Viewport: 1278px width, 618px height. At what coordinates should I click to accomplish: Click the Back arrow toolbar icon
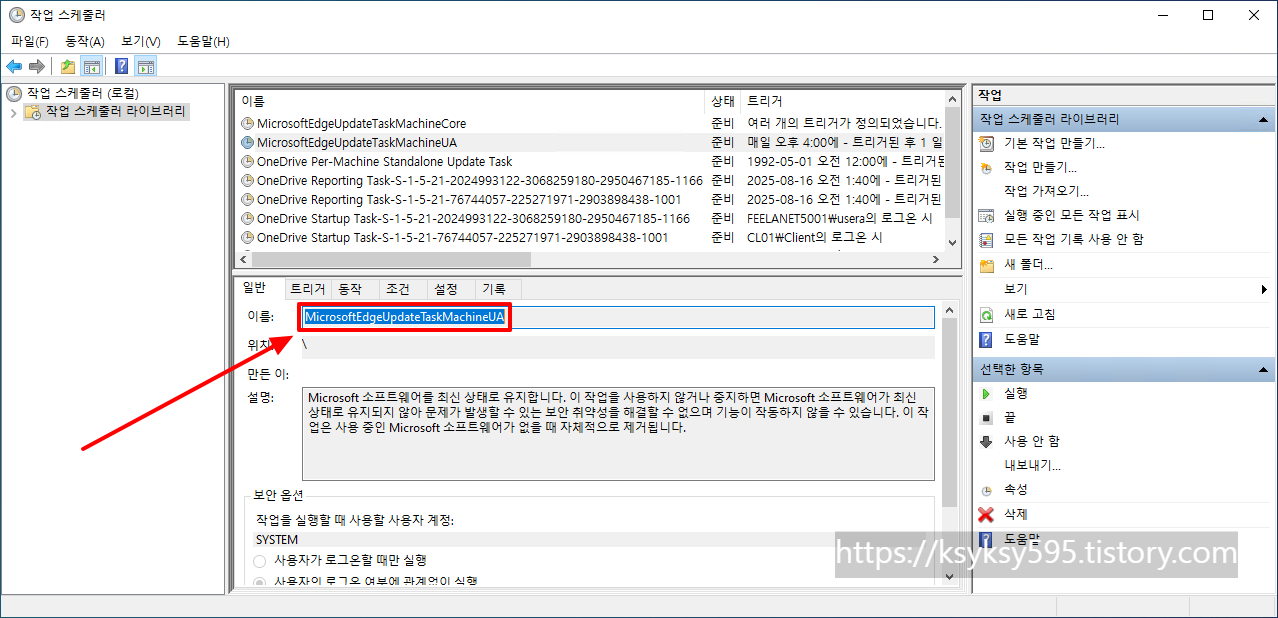coord(14,66)
